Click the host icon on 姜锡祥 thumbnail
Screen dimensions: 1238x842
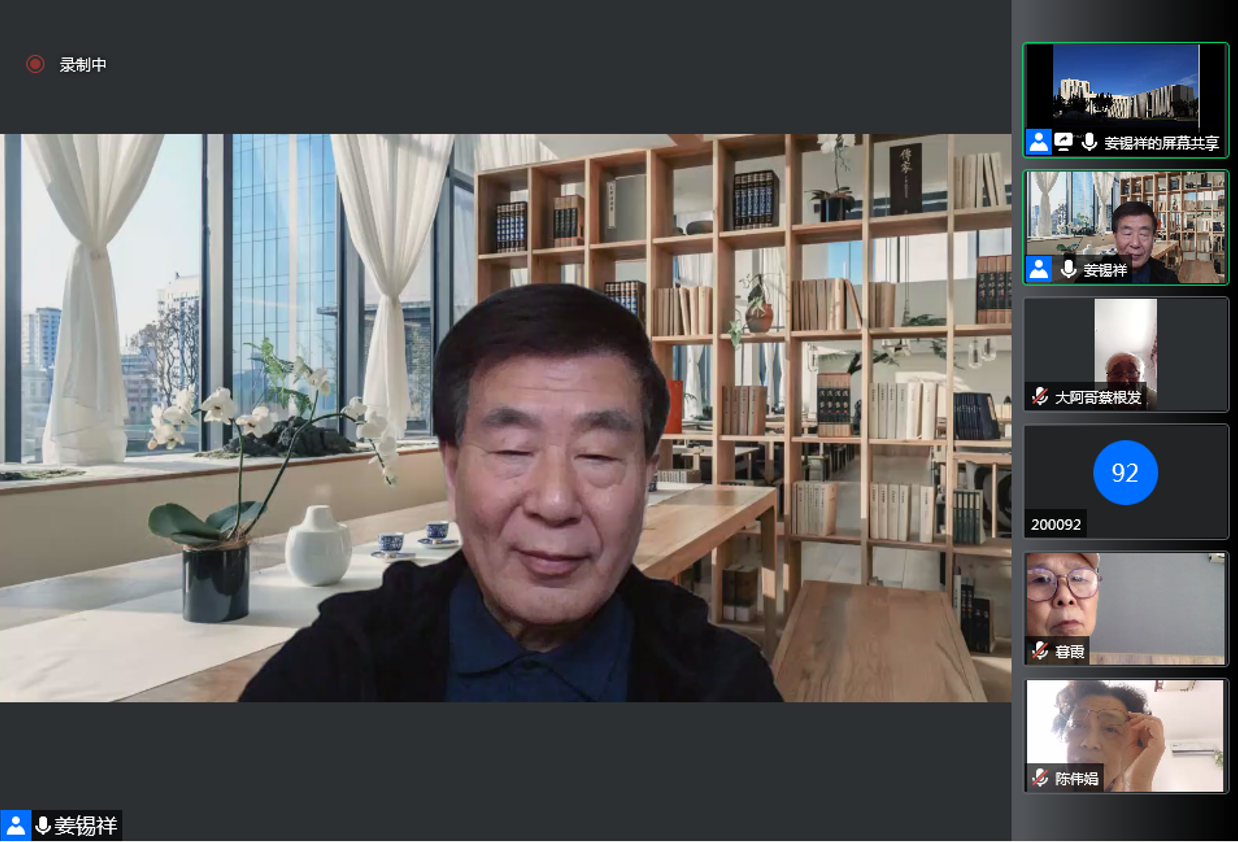[1038, 269]
